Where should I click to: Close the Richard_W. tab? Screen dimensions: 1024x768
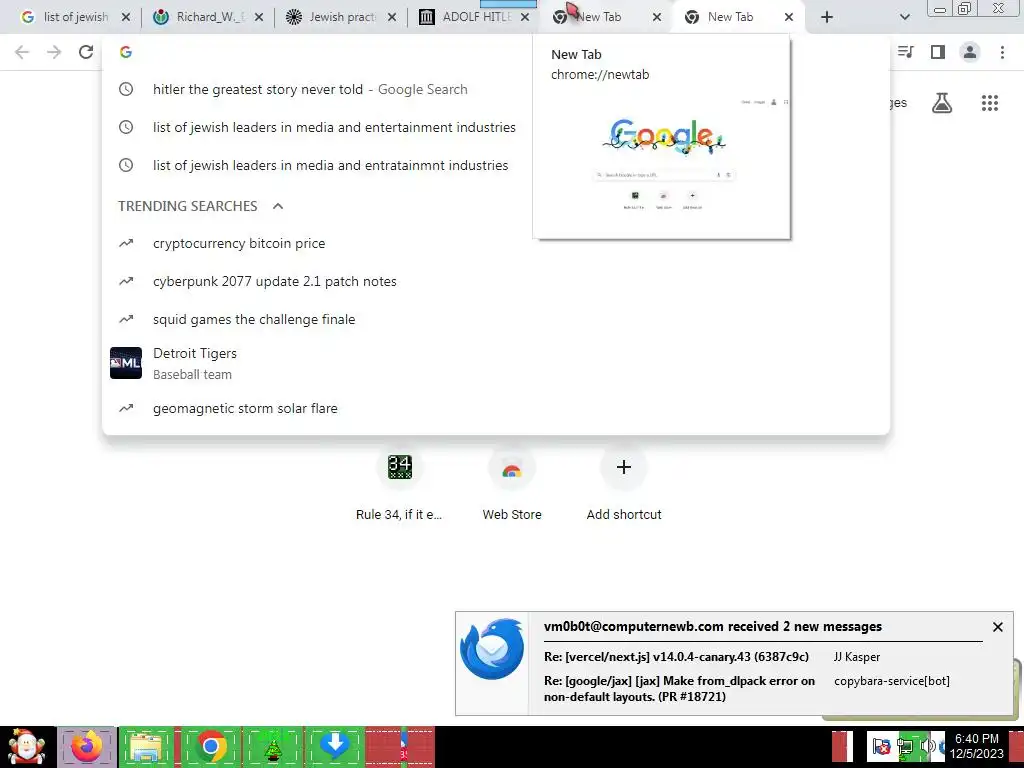click(259, 17)
